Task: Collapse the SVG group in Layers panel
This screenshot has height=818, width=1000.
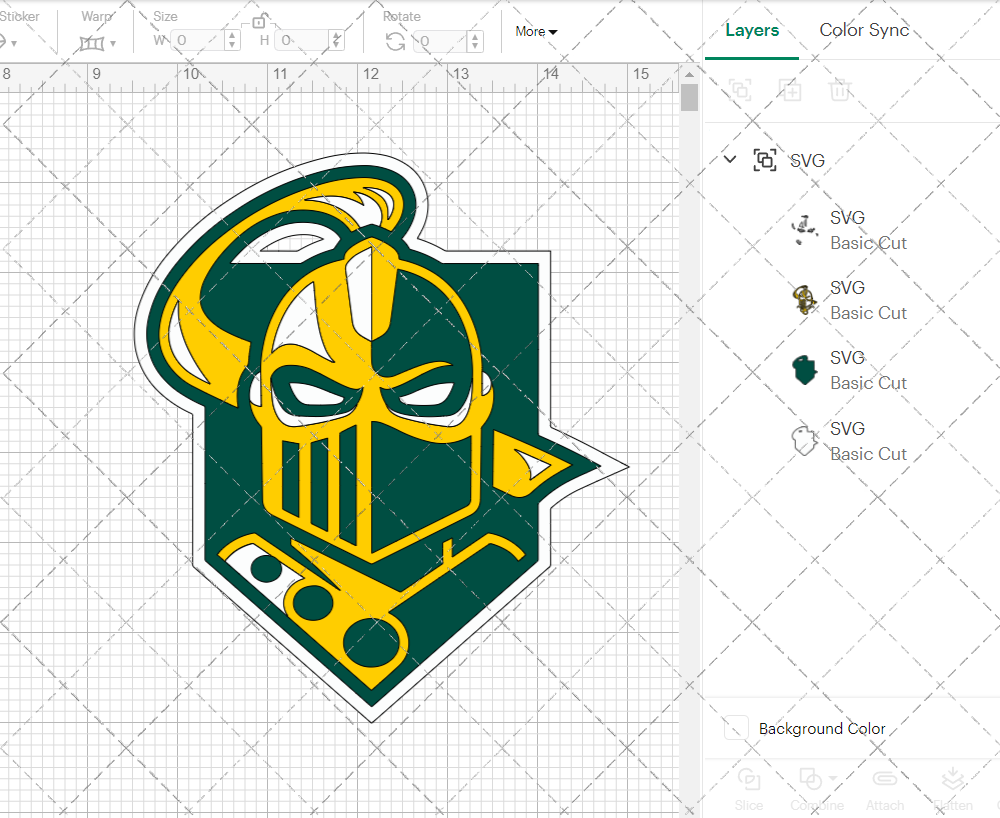Action: [729, 160]
